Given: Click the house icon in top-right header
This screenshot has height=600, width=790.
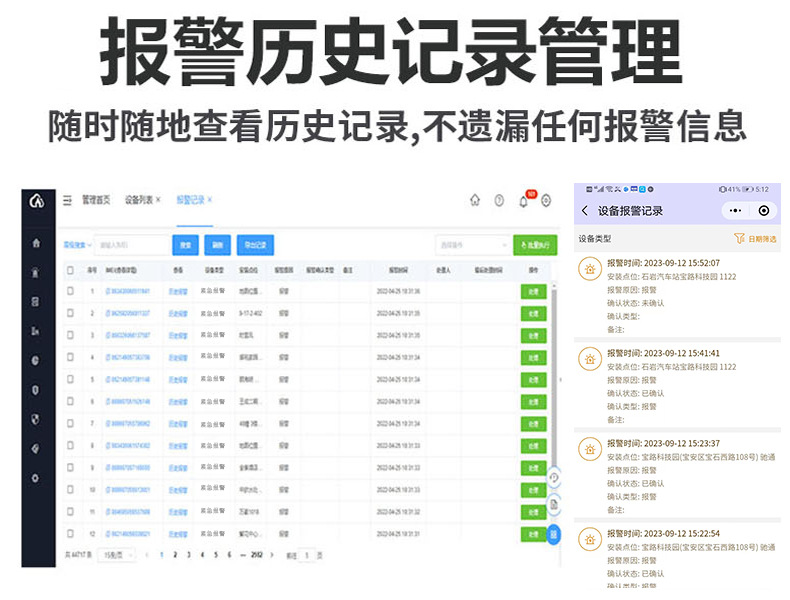Looking at the screenshot, I should pos(475,201).
